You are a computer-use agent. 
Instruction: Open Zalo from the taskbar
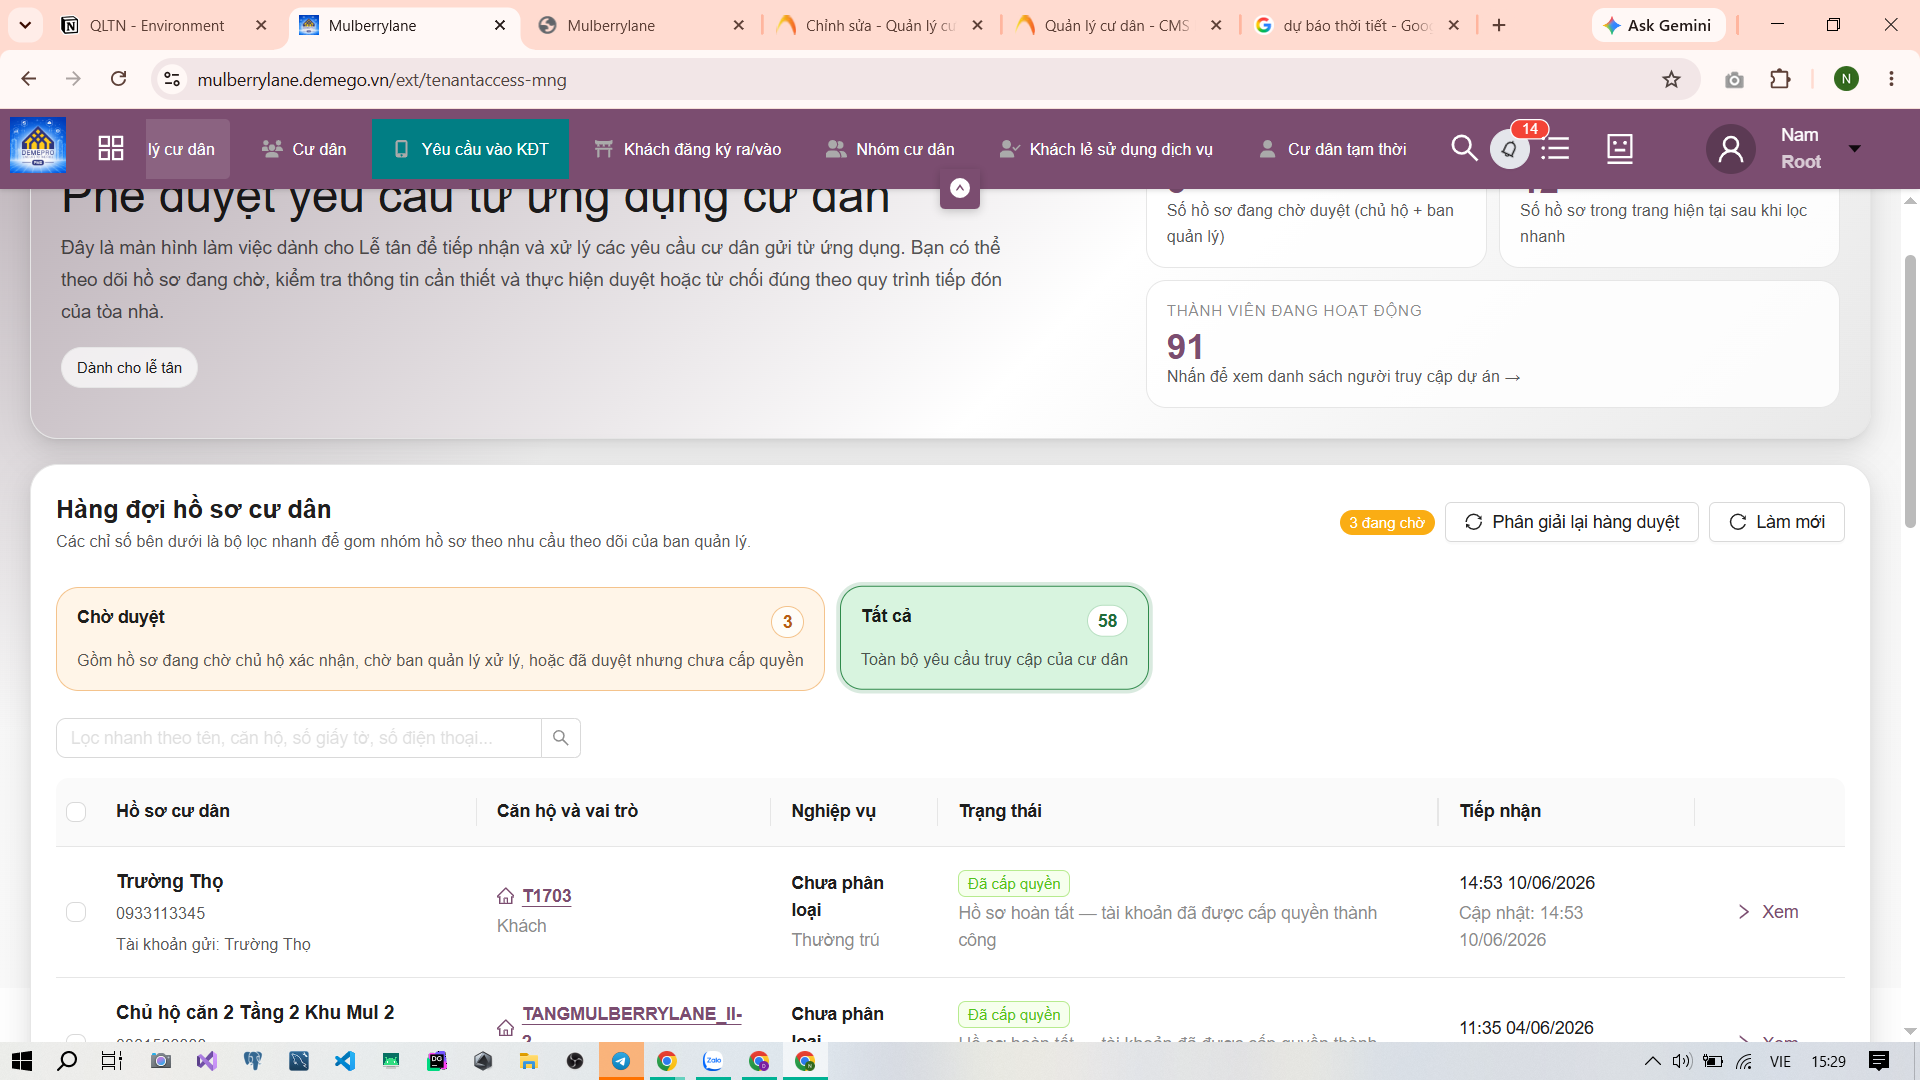click(x=713, y=1061)
